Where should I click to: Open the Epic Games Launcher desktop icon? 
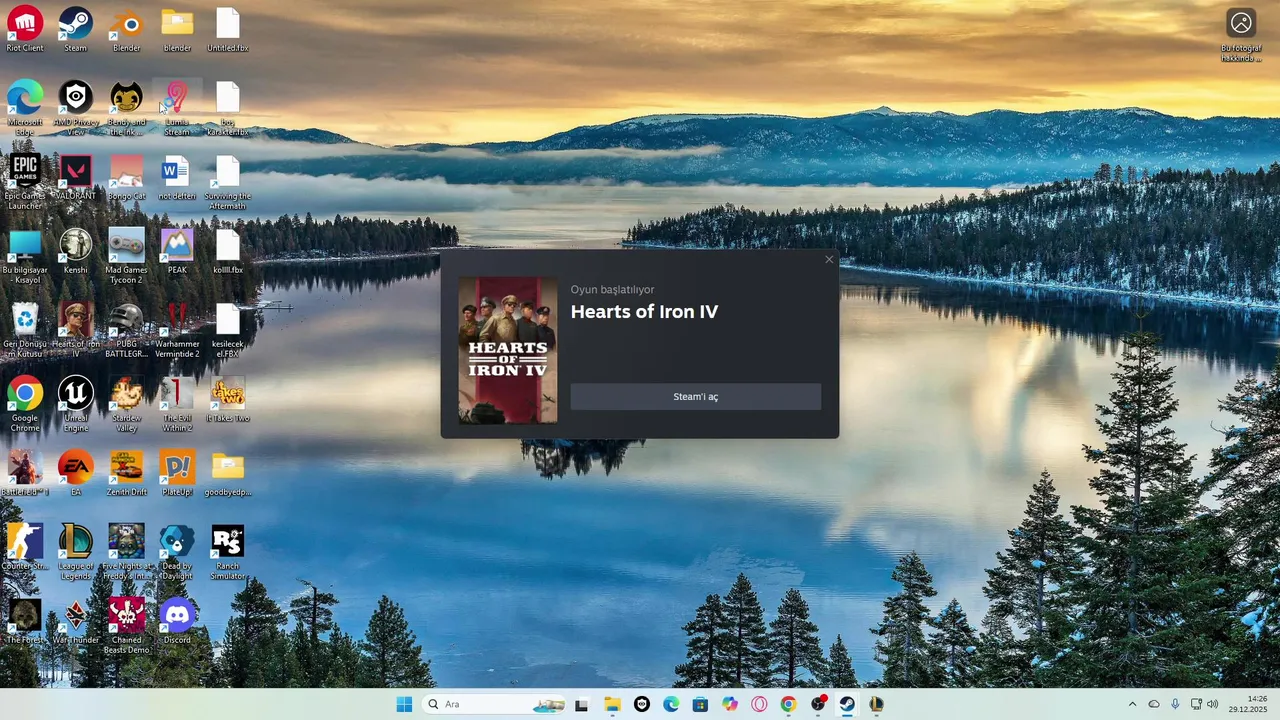(x=25, y=182)
